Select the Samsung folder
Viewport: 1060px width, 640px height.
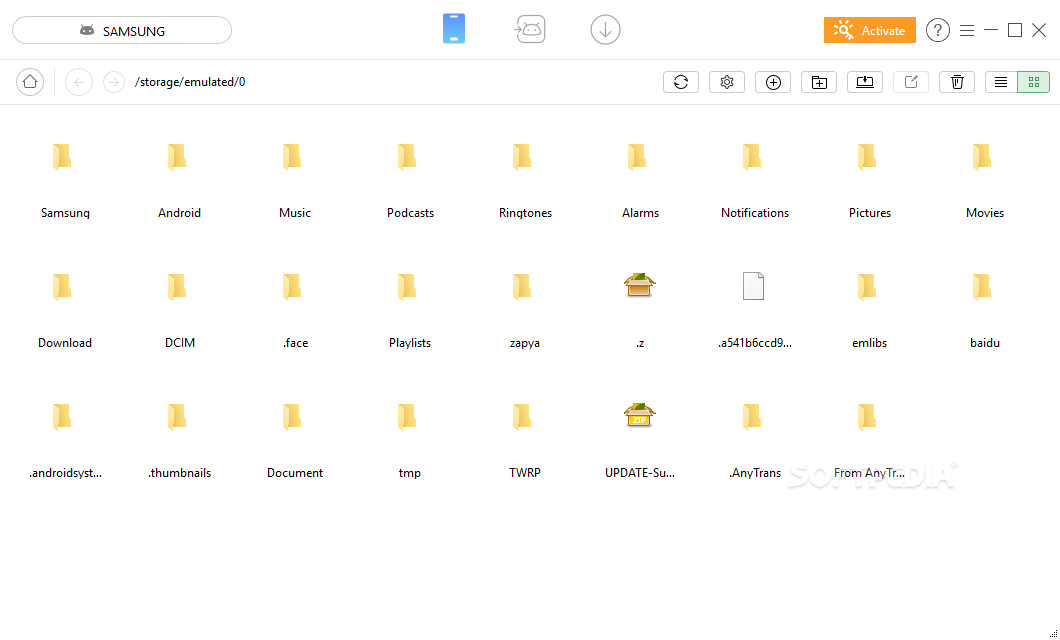[x=65, y=180]
